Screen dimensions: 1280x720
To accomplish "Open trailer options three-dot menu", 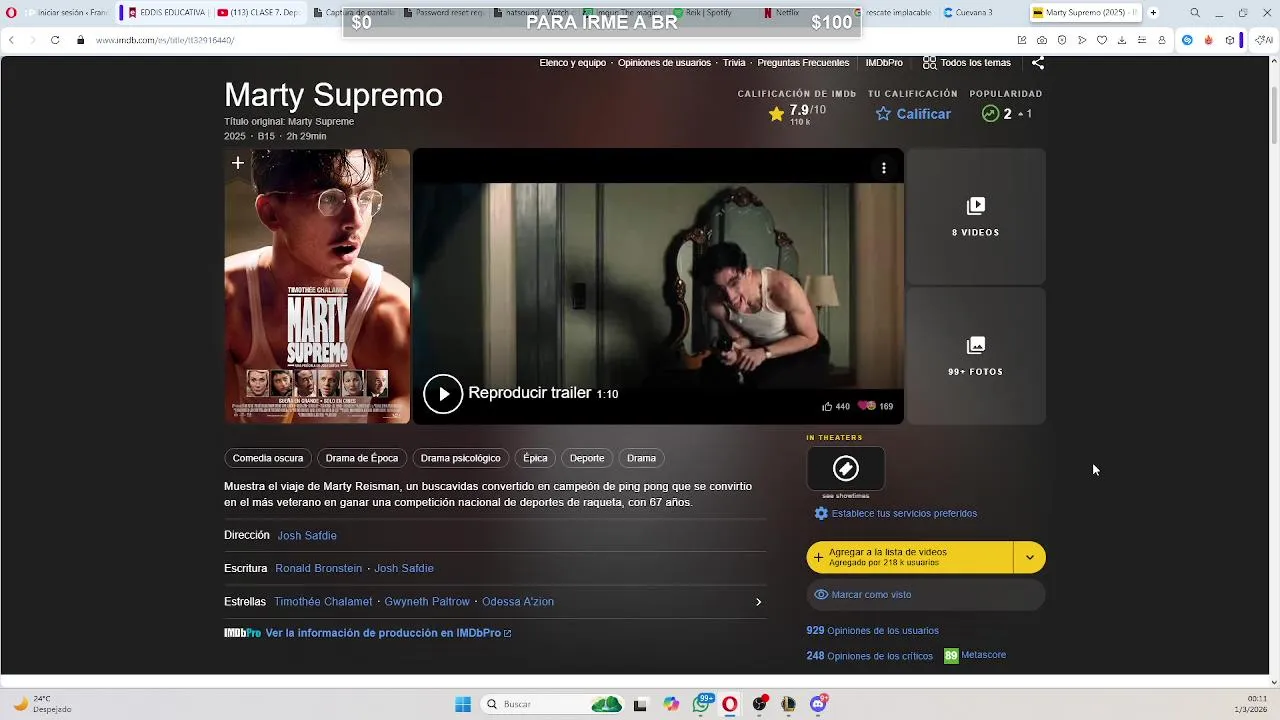I will pyautogui.click(x=884, y=168).
